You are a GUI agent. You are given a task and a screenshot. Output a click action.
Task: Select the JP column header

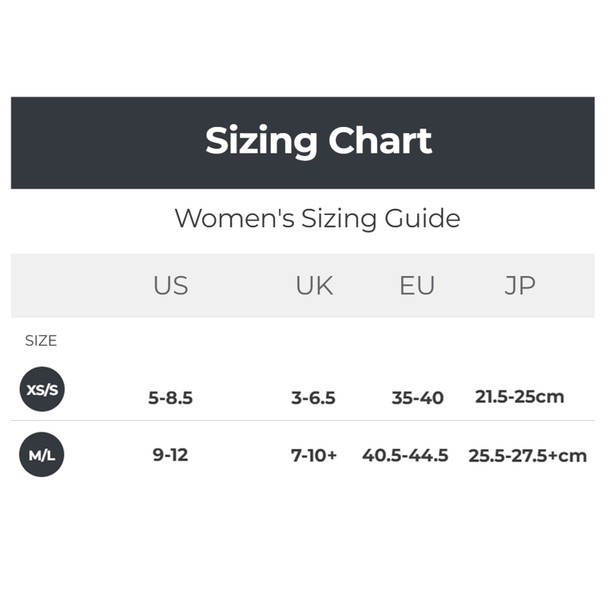[520, 286]
